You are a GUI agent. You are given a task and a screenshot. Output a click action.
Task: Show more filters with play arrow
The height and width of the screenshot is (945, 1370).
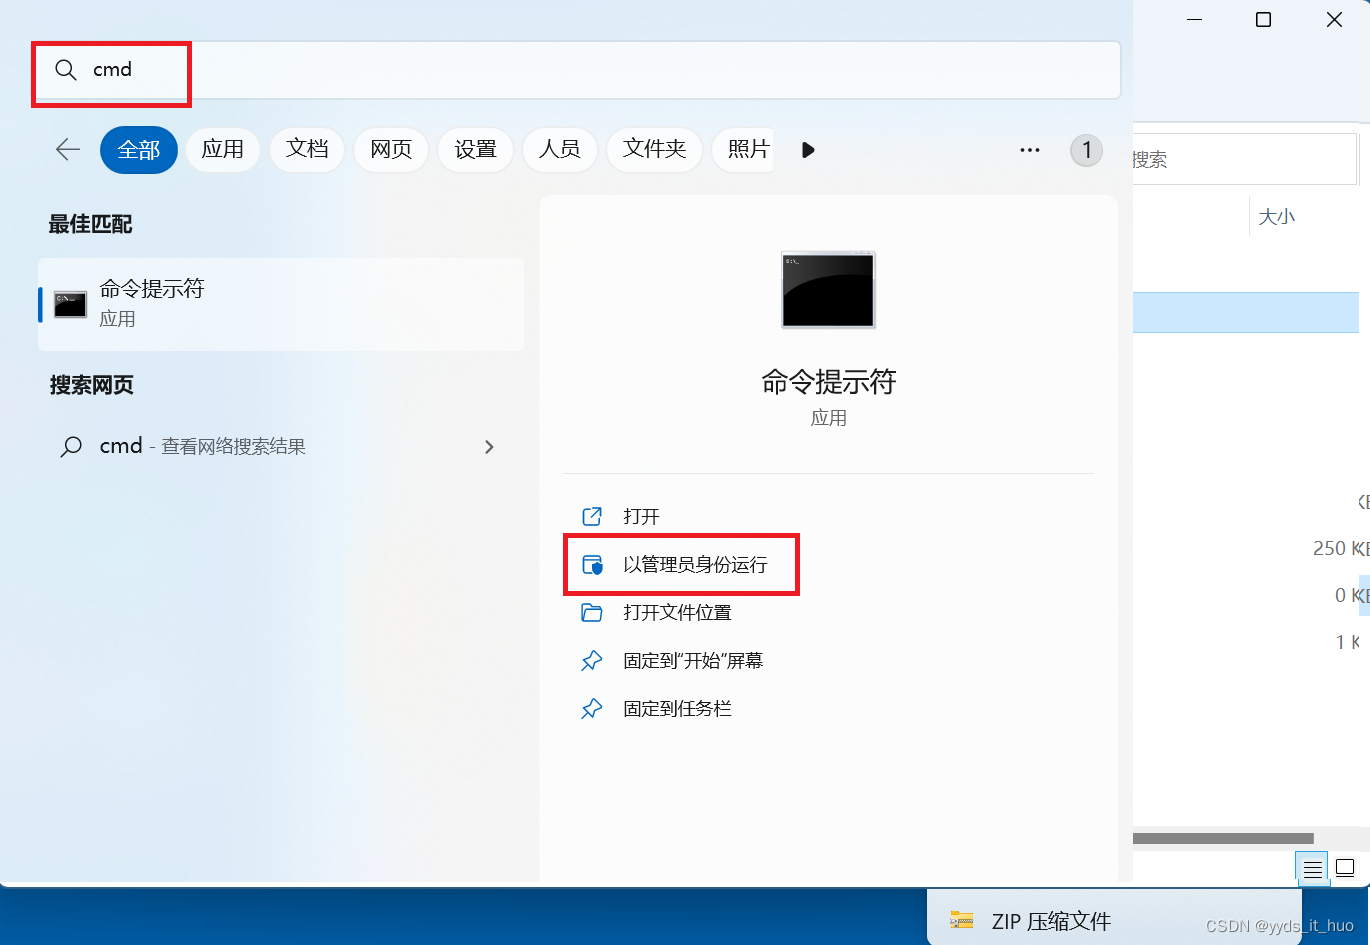(x=808, y=150)
